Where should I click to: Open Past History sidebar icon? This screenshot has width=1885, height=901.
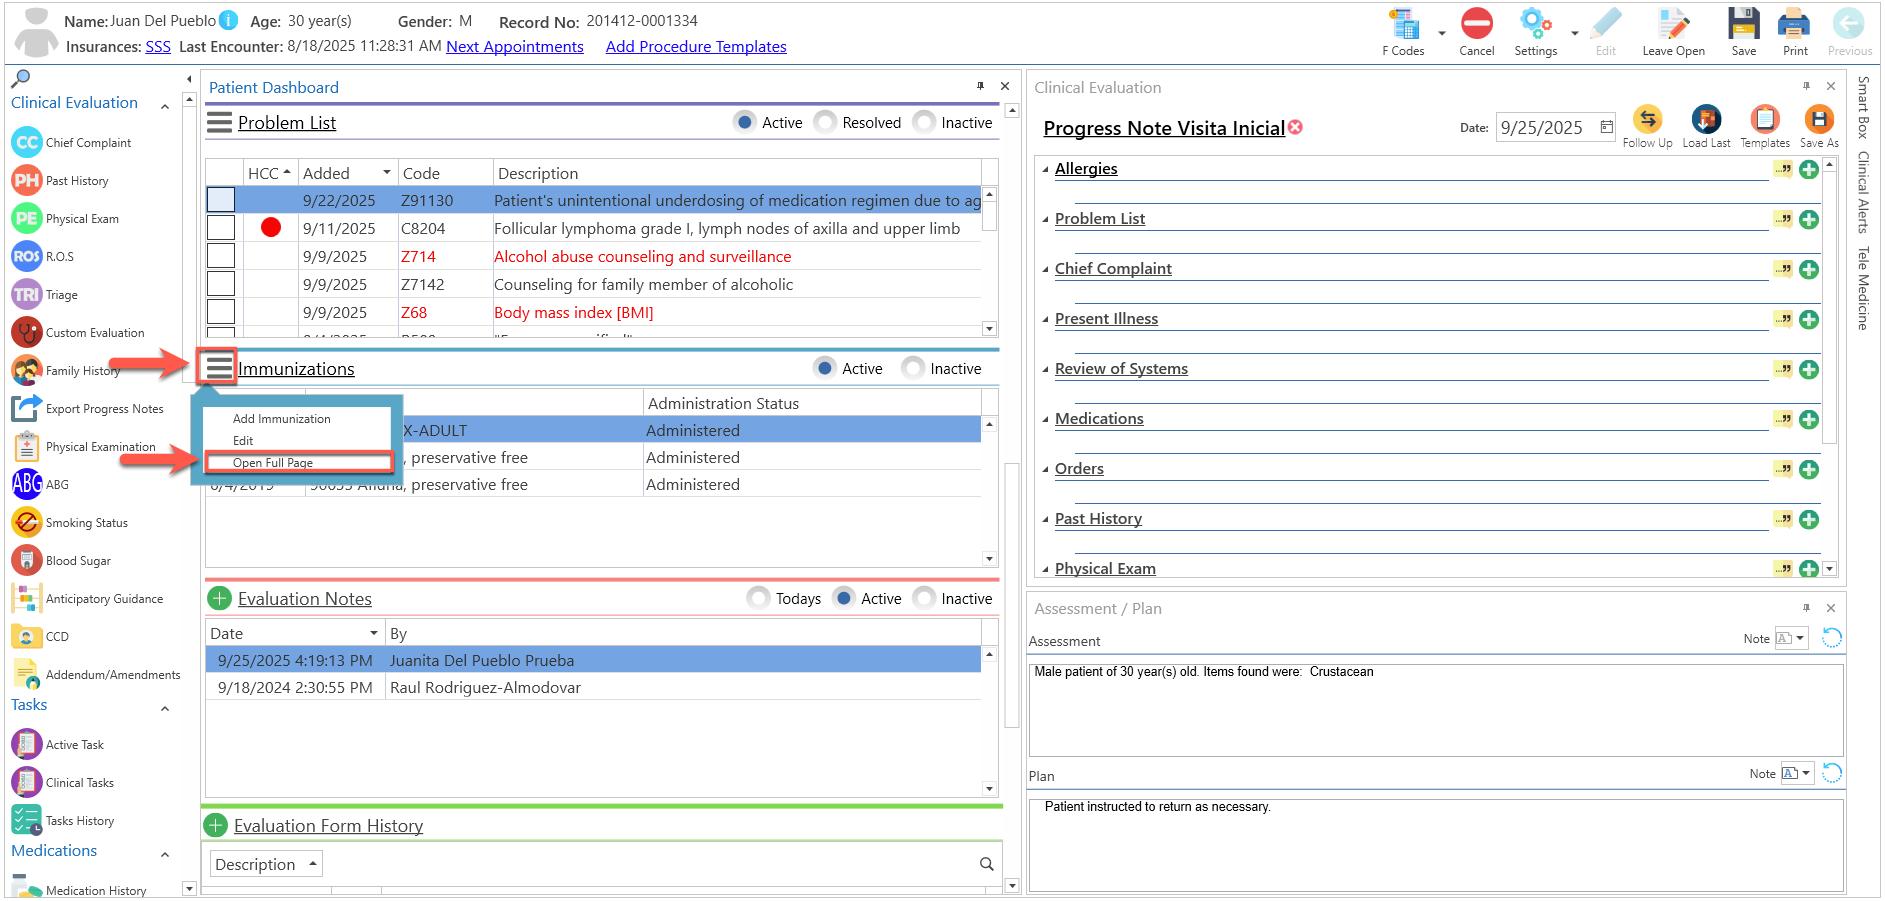tap(27, 181)
